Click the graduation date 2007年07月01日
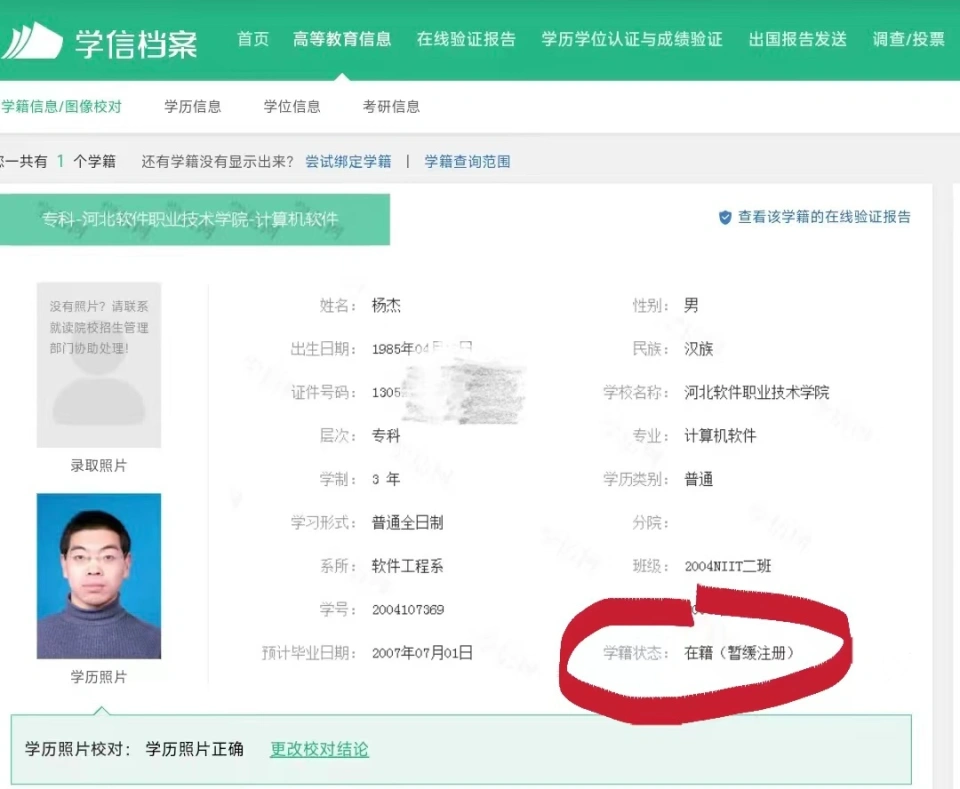The height and width of the screenshot is (789, 960). pos(422,653)
